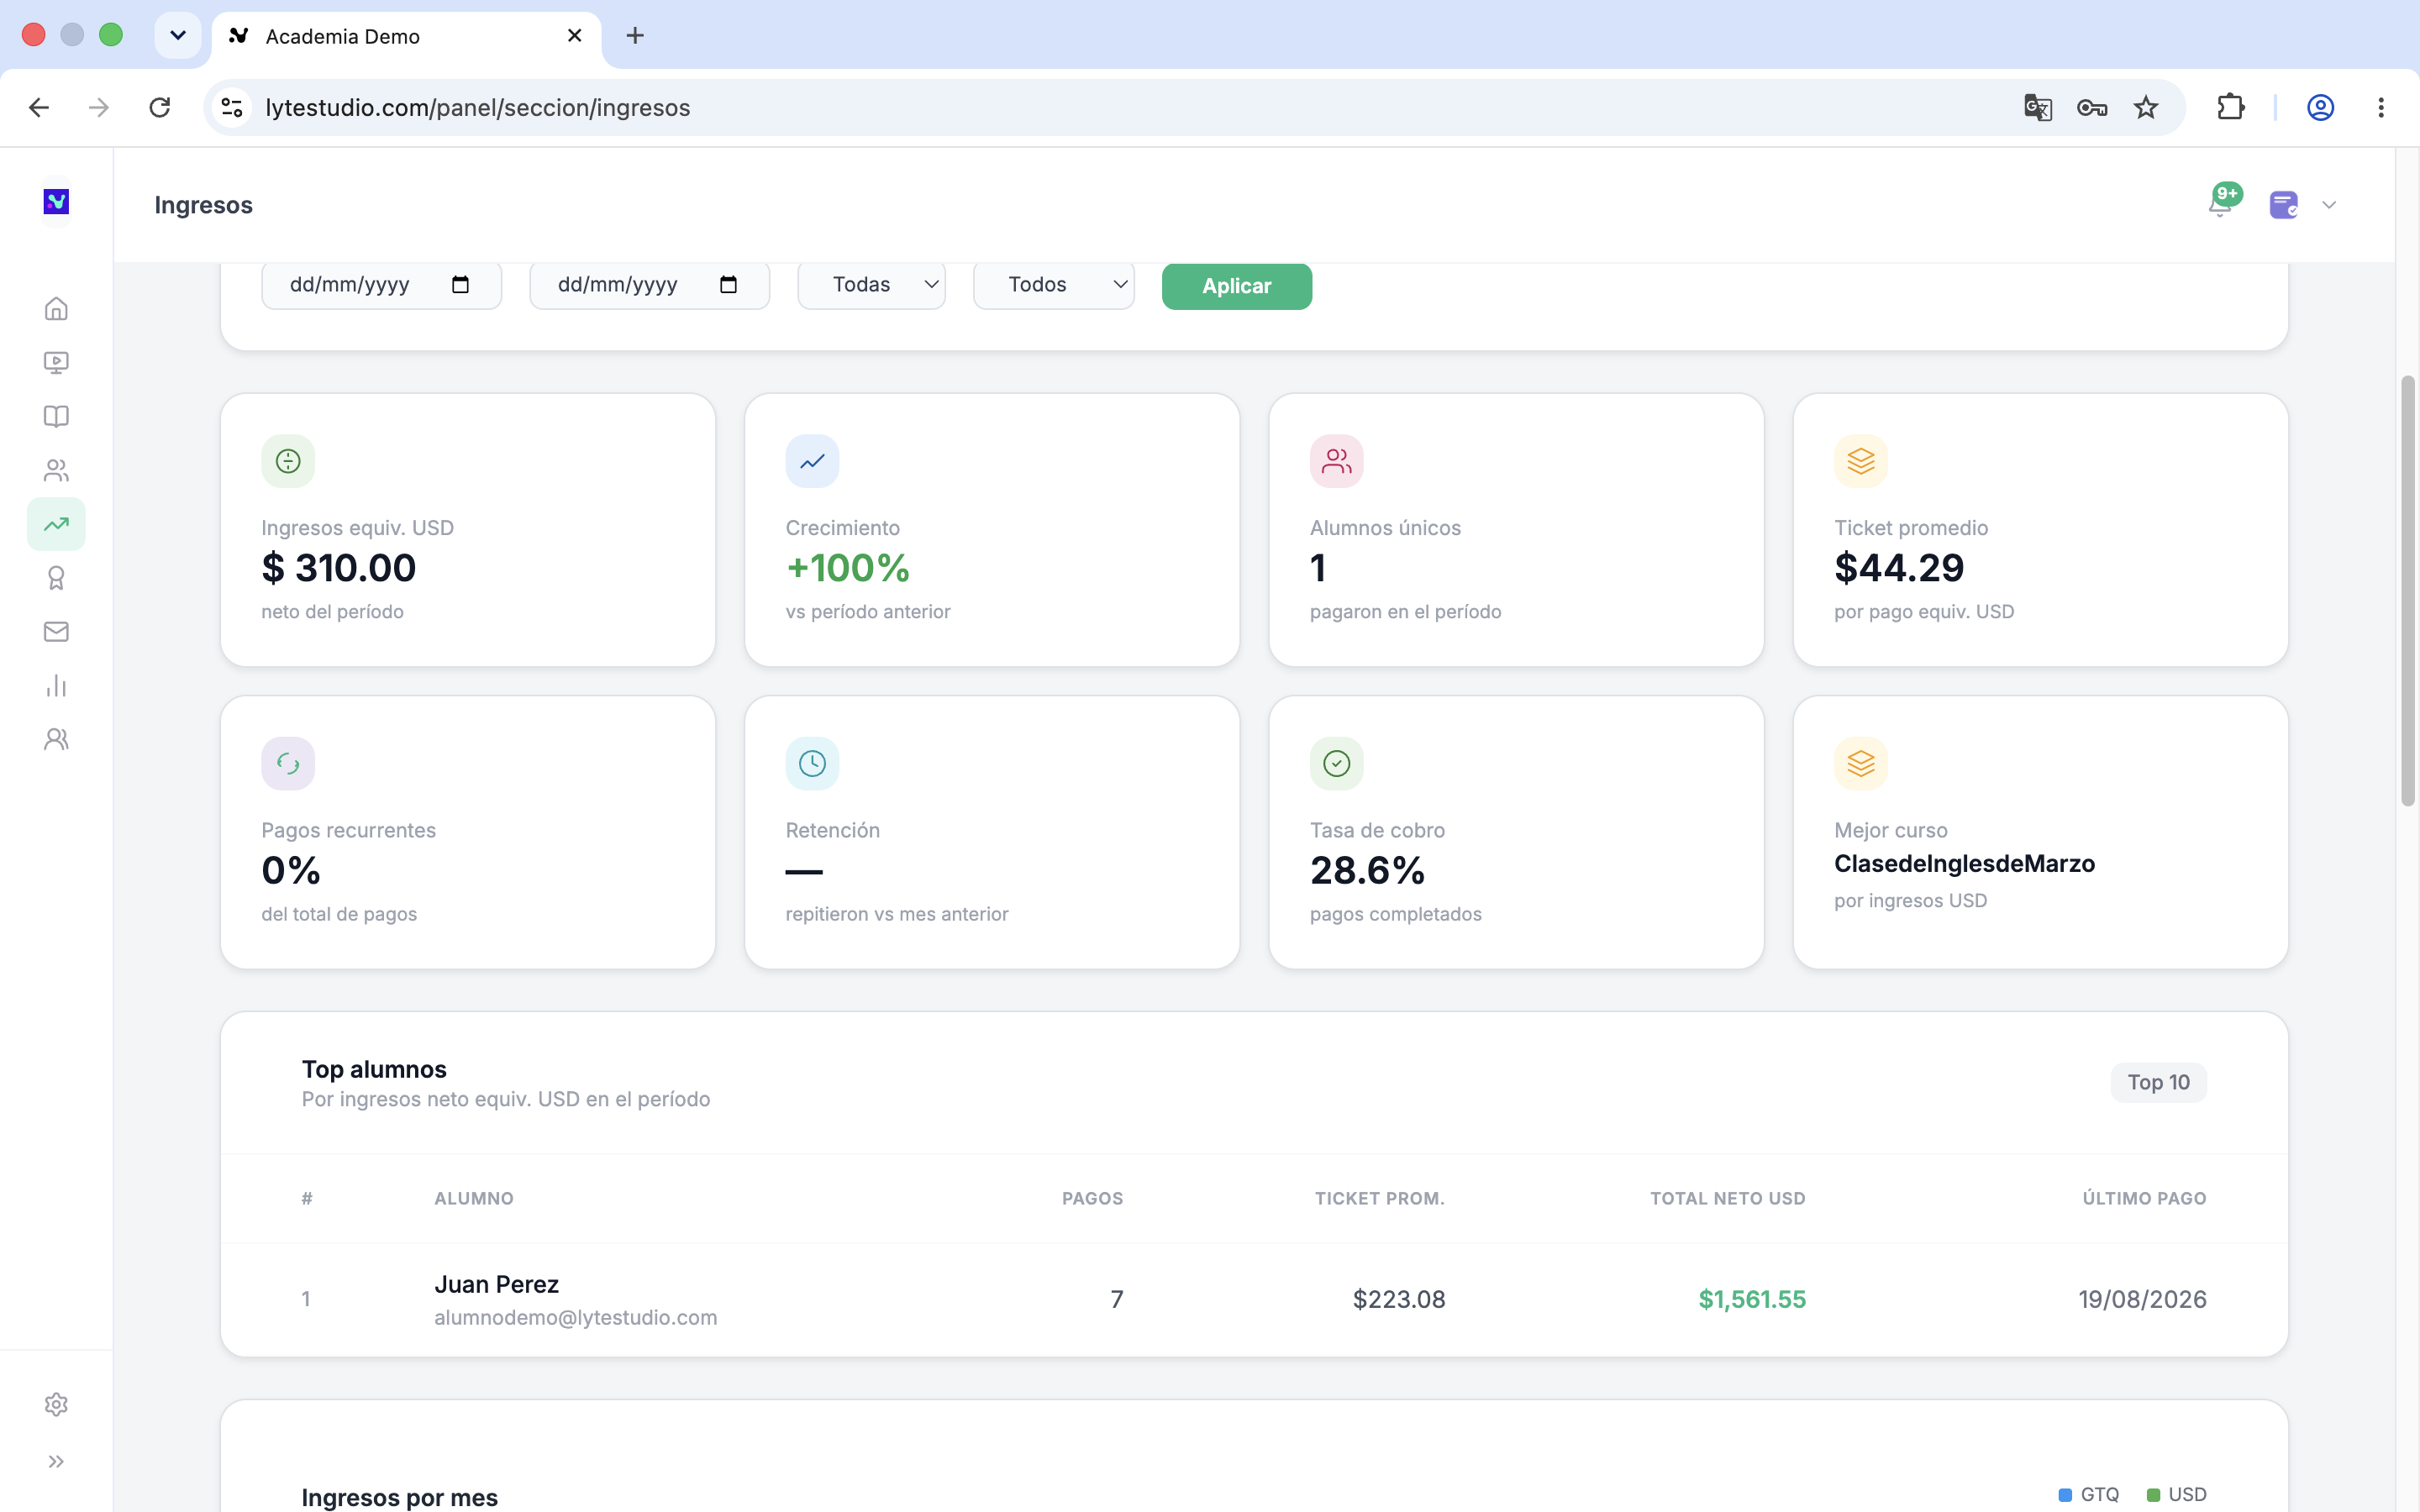This screenshot has width=2420, height=1512.
Task: Click the USD green legend swatch
Action: pyautogui.click(x=2153, y=1495)
